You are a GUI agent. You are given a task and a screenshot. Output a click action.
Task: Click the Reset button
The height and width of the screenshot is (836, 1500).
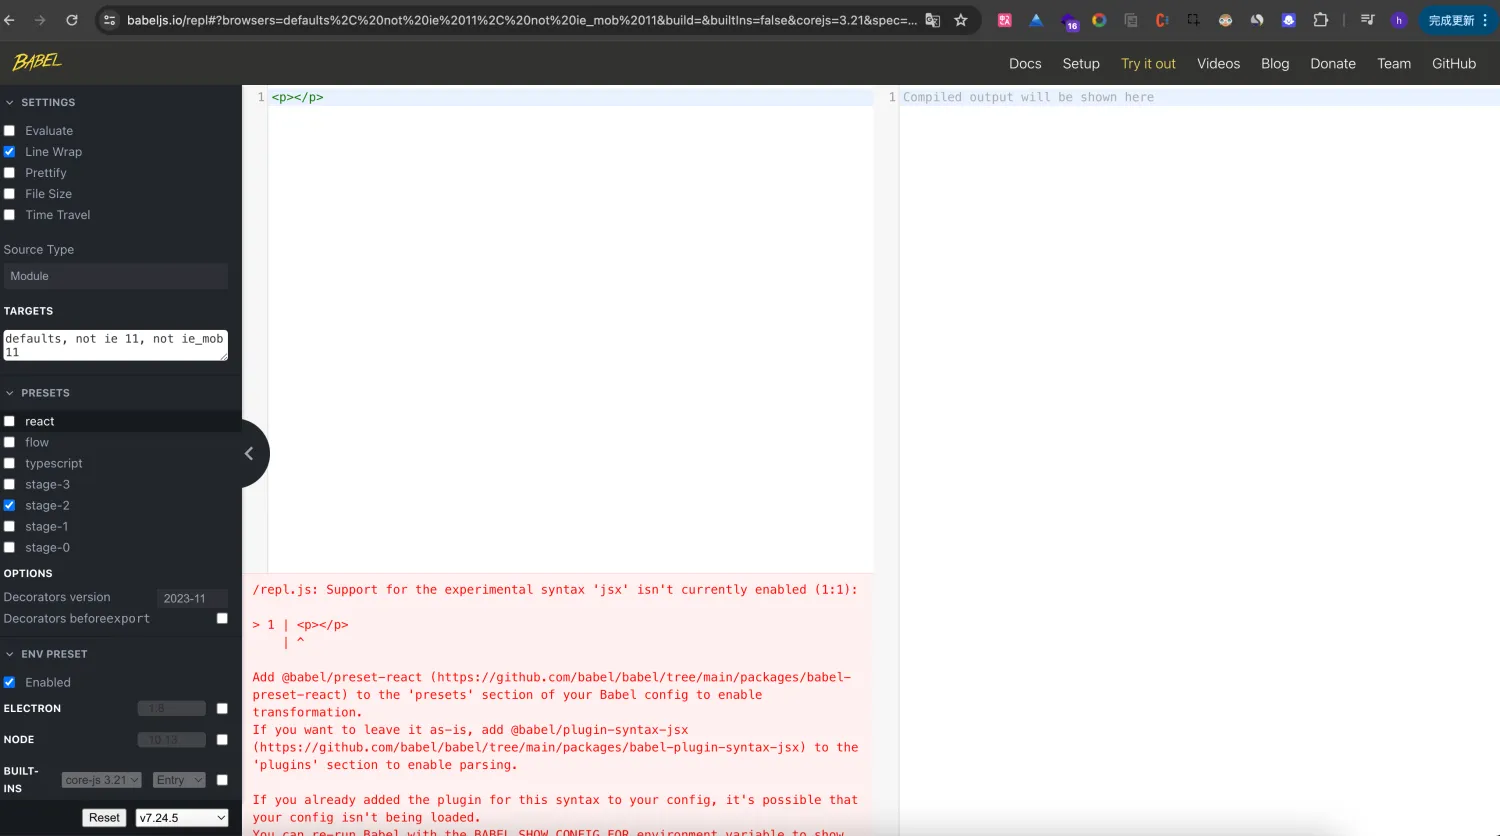coord(104,817)
